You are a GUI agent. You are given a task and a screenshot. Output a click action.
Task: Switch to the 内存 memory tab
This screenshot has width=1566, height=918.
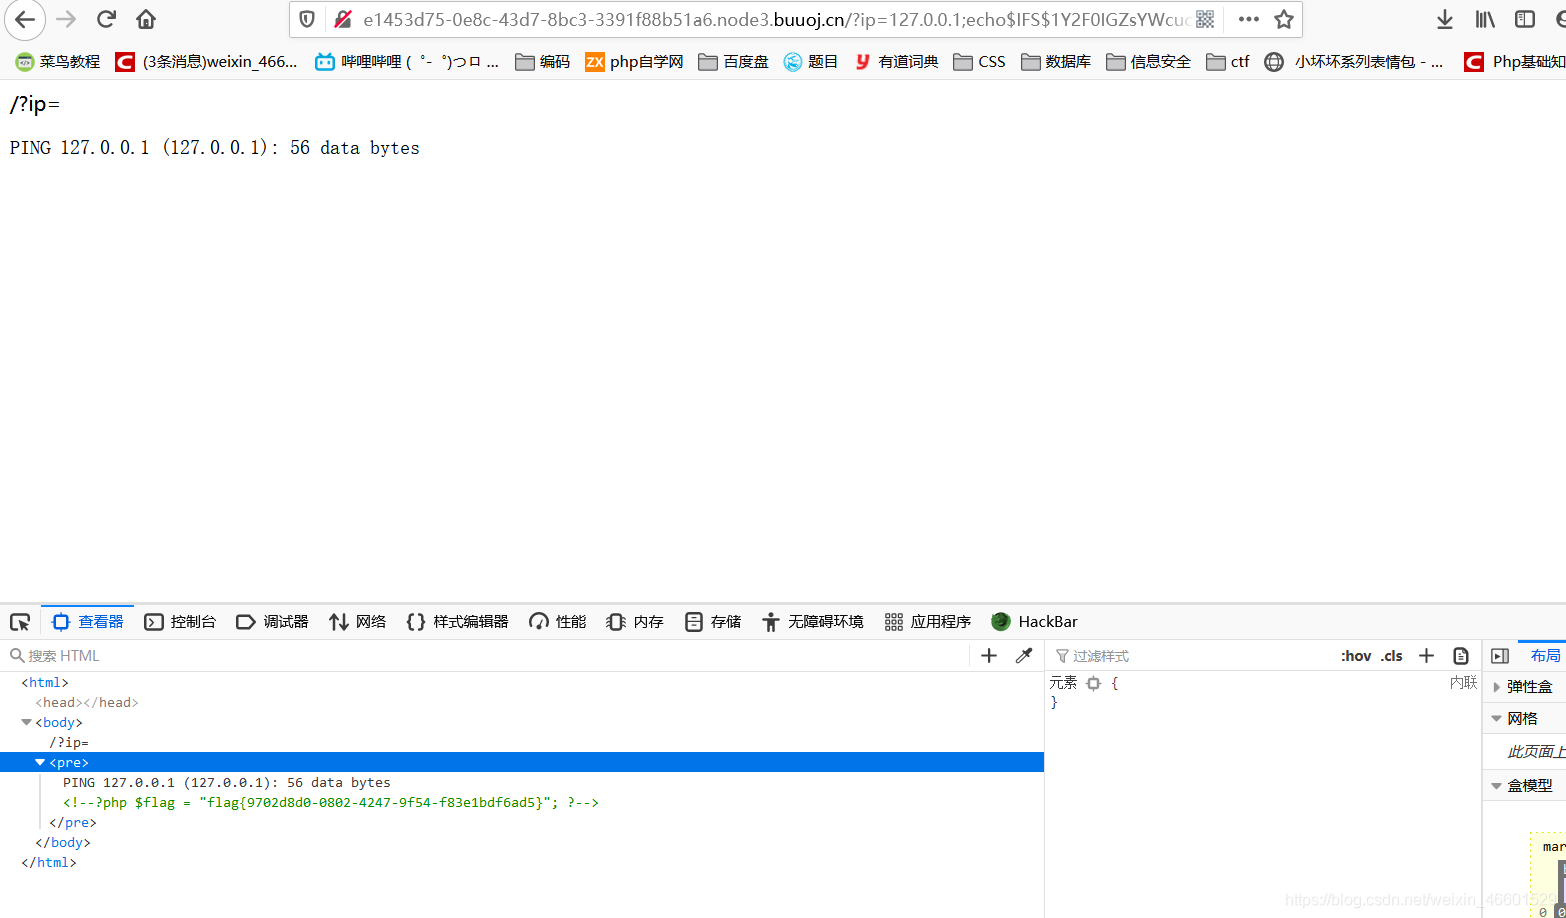point(635,622)
